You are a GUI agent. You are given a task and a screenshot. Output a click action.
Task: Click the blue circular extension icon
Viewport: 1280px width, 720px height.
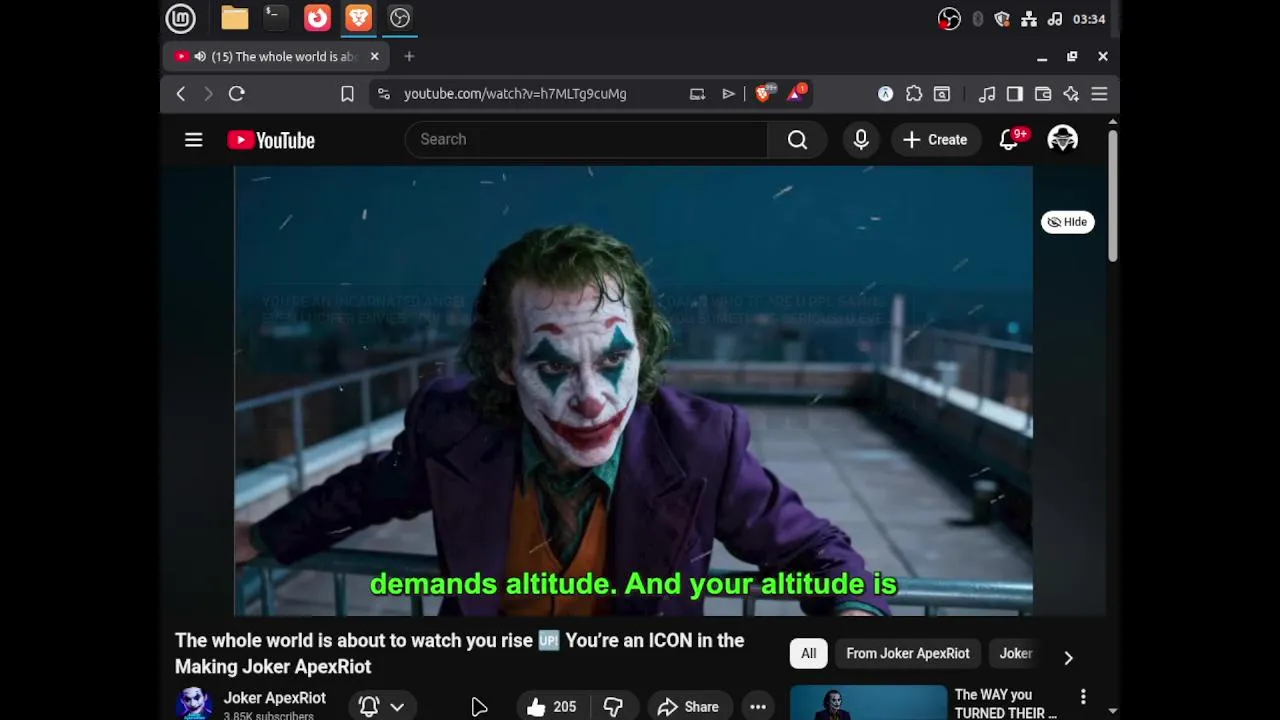886,94
